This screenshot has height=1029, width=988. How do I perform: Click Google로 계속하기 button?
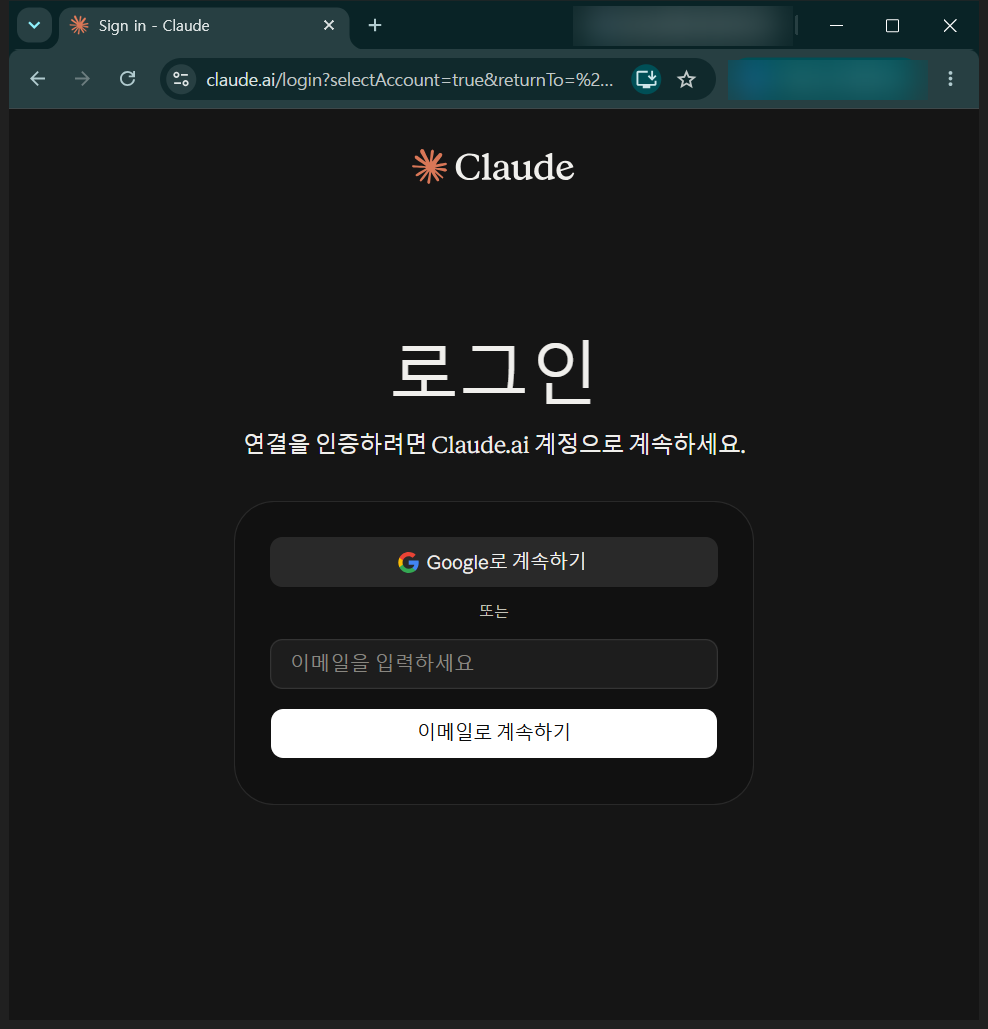494,562
